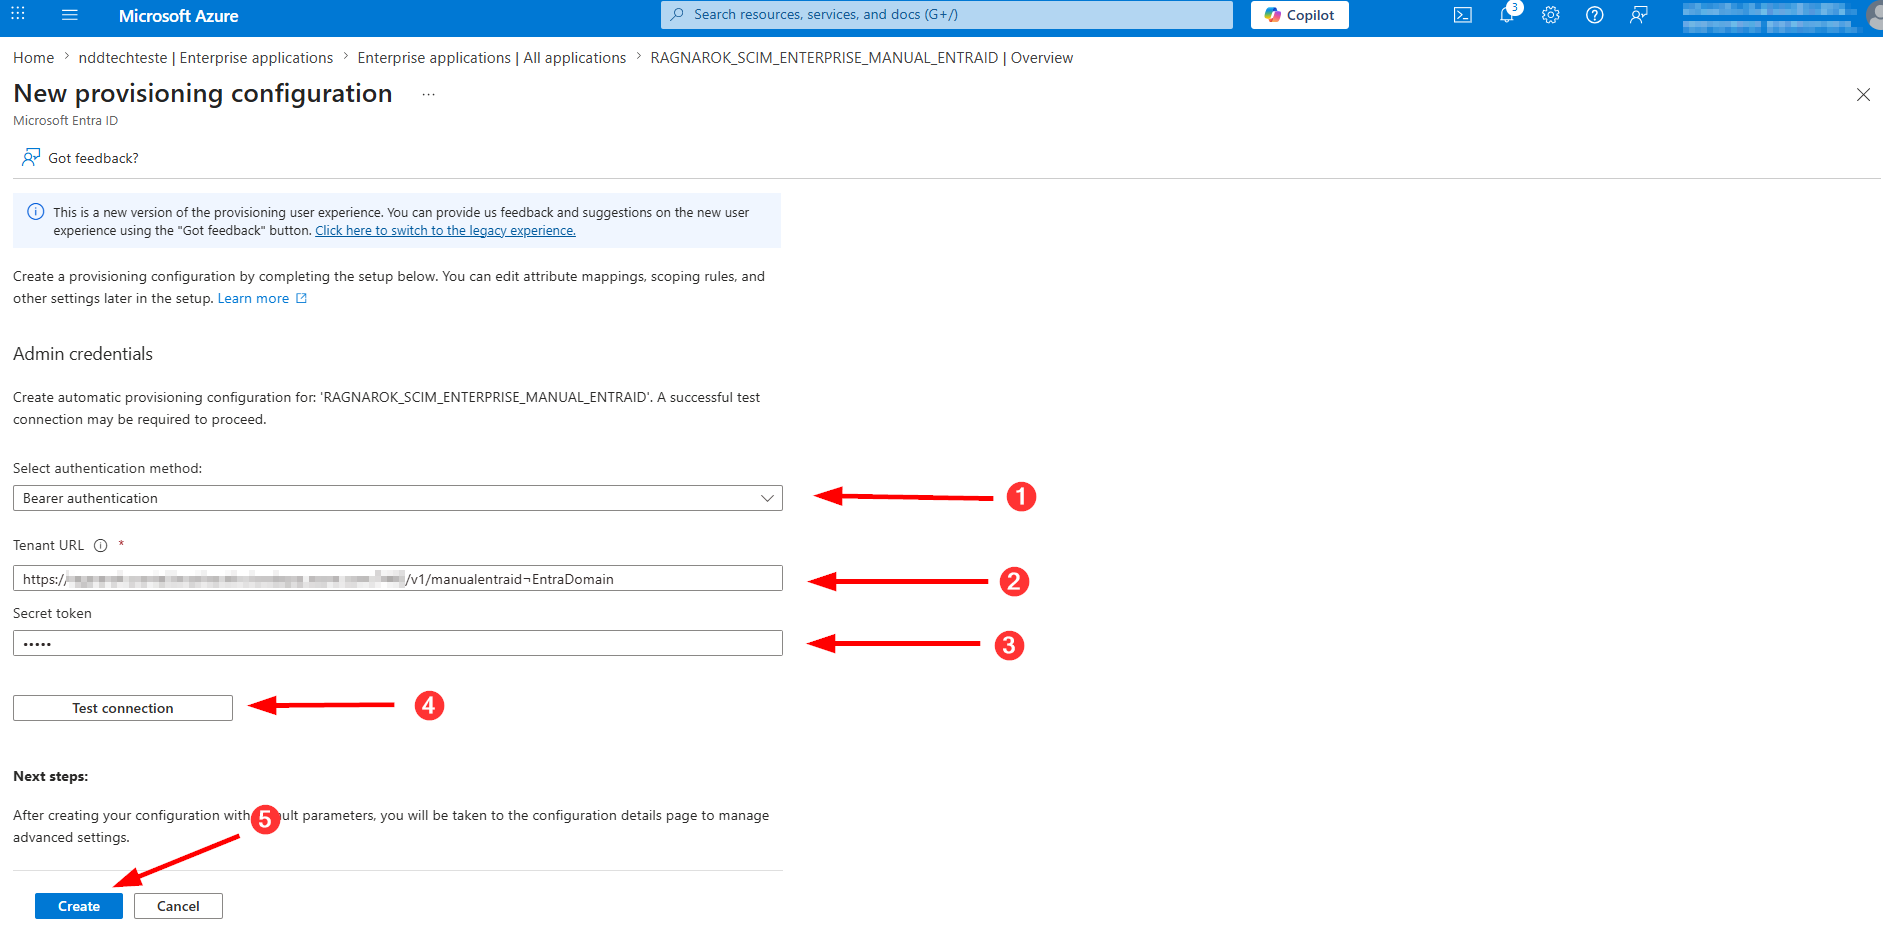
Task: Click the Test connection button
Action: [123, 708]
